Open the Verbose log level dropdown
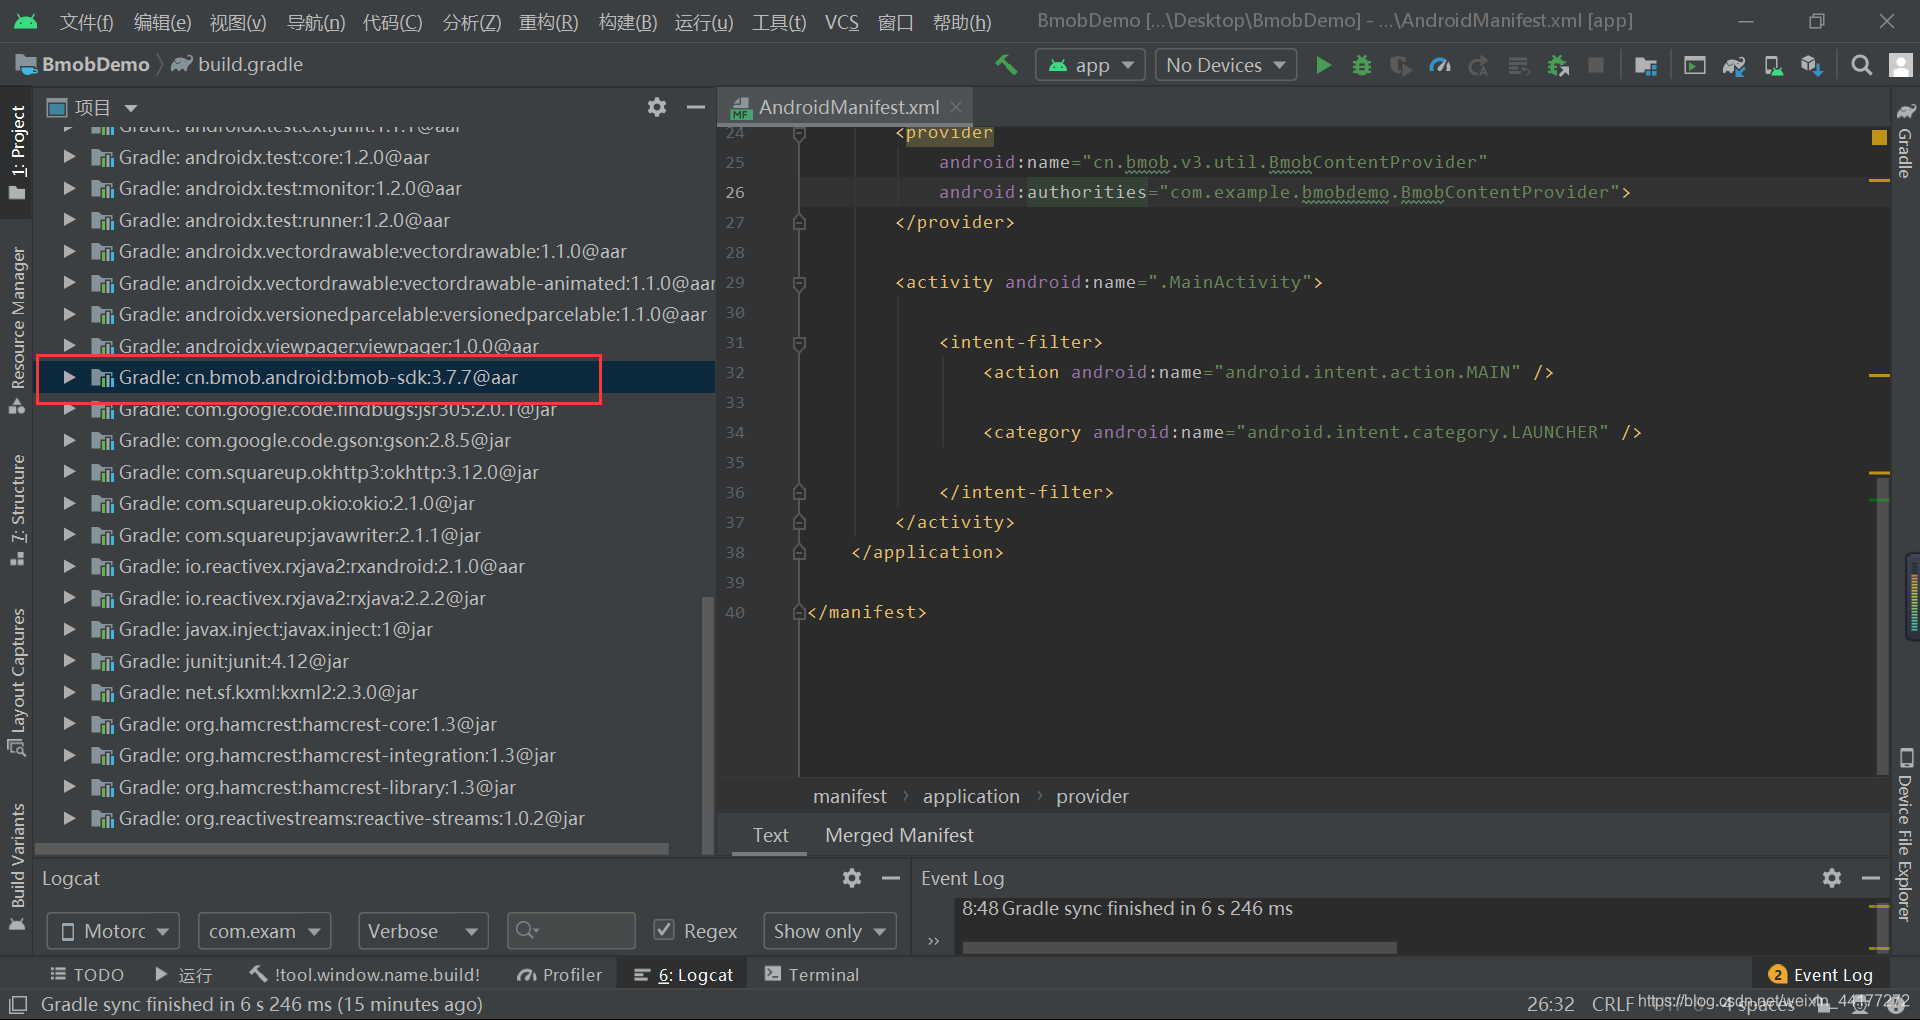The height and width of the screenshot is (1020, 1920). coord(422,931)
